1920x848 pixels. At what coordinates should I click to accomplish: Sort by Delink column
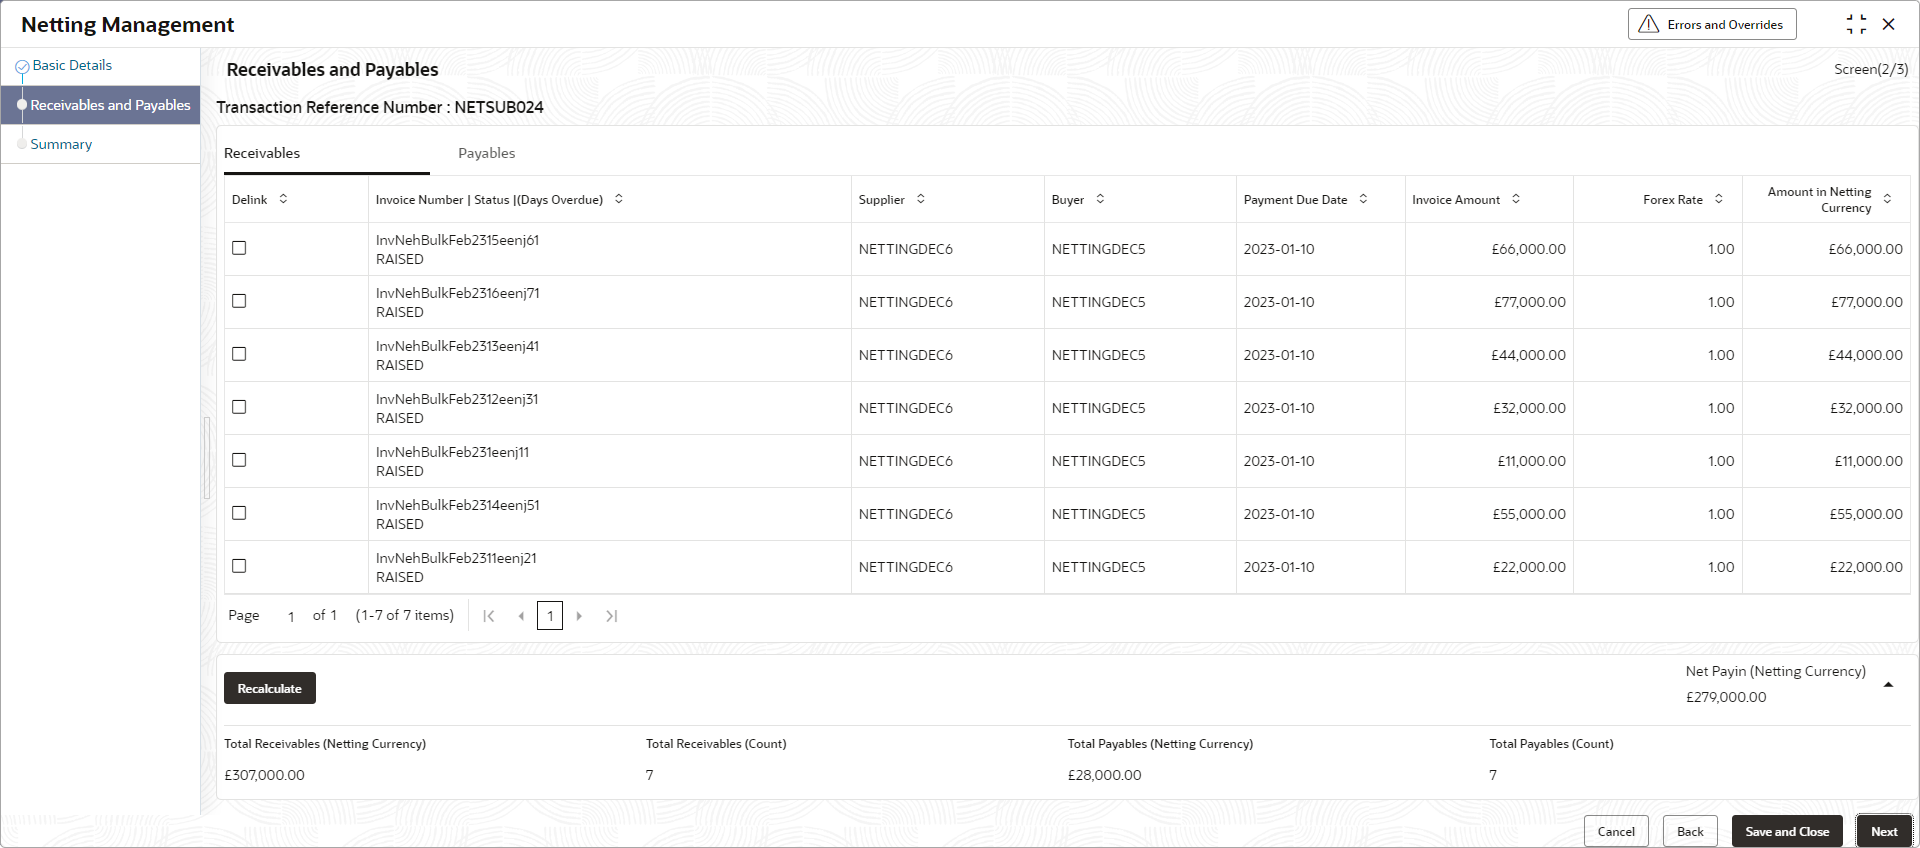(283, 199)
